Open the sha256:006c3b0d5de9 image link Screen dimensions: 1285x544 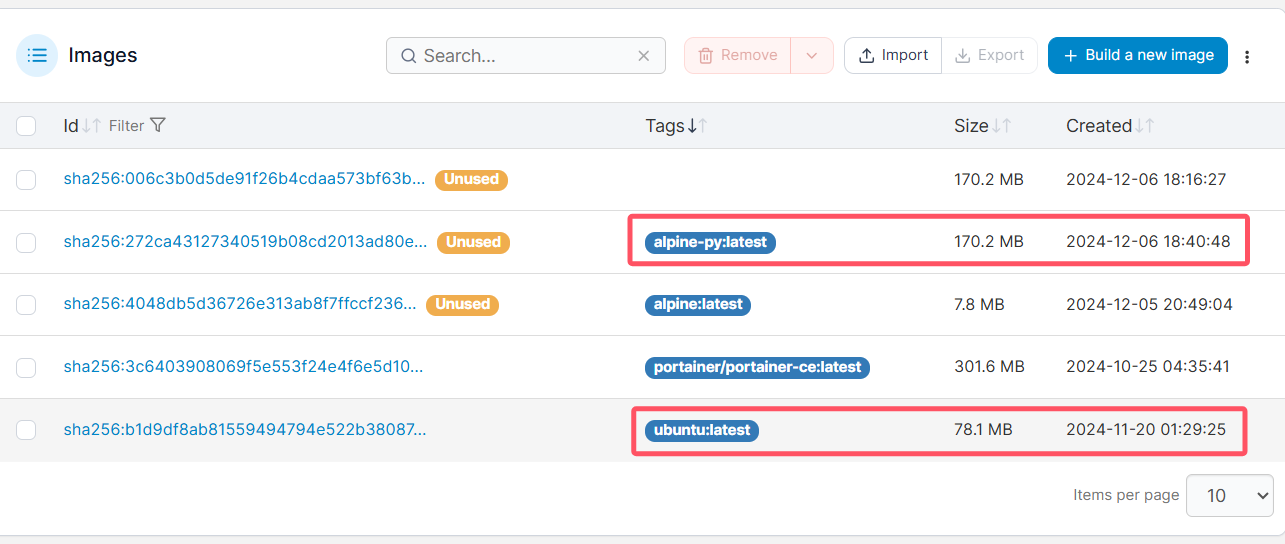[244, 180]
